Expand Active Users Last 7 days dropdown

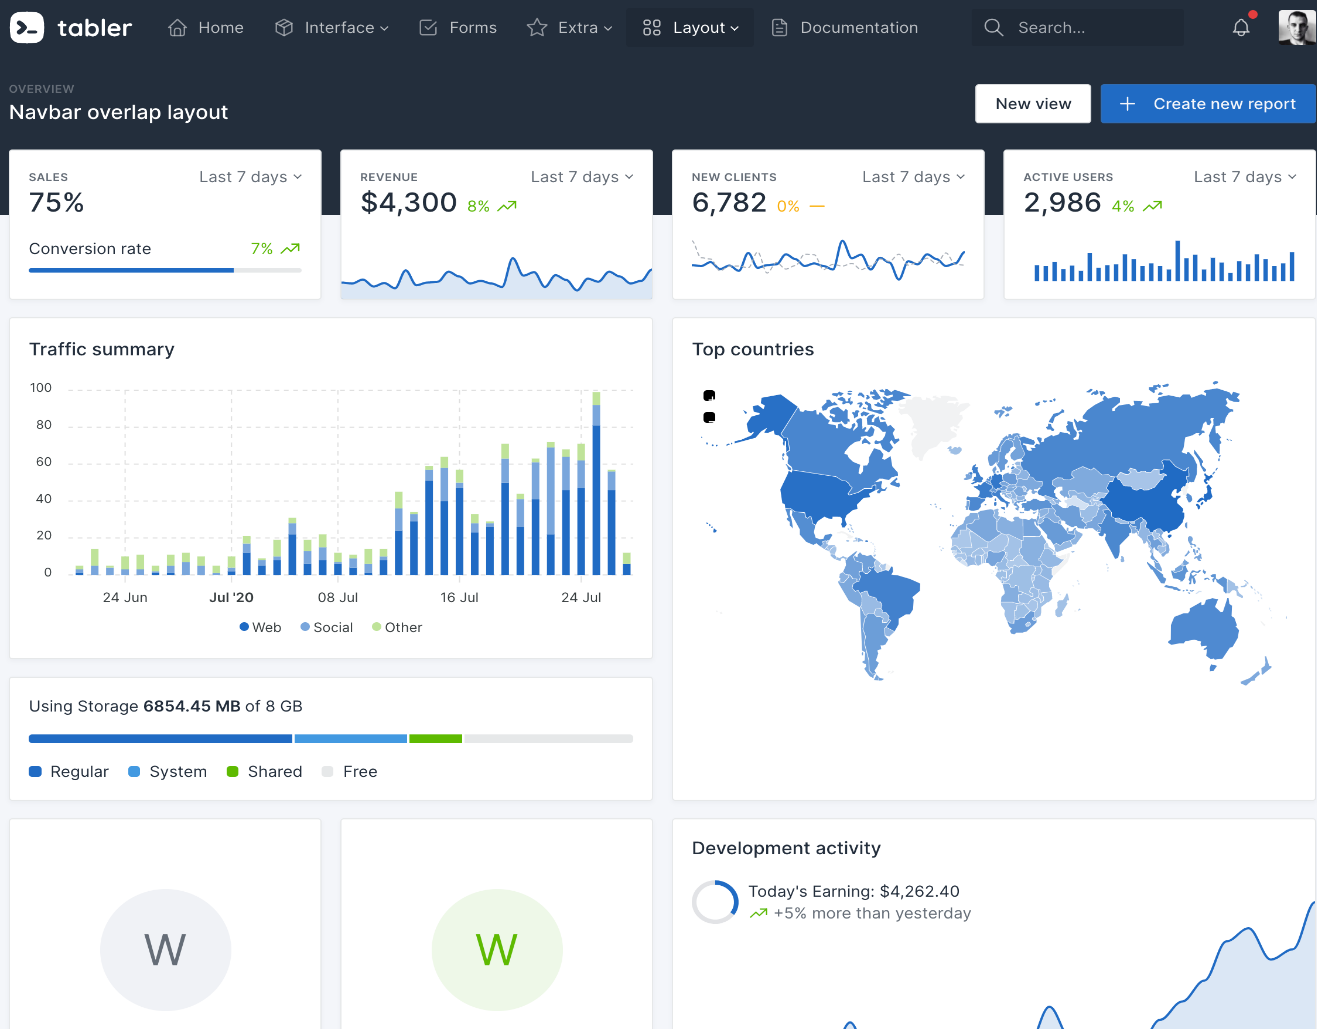click(x=1245, y=177)
